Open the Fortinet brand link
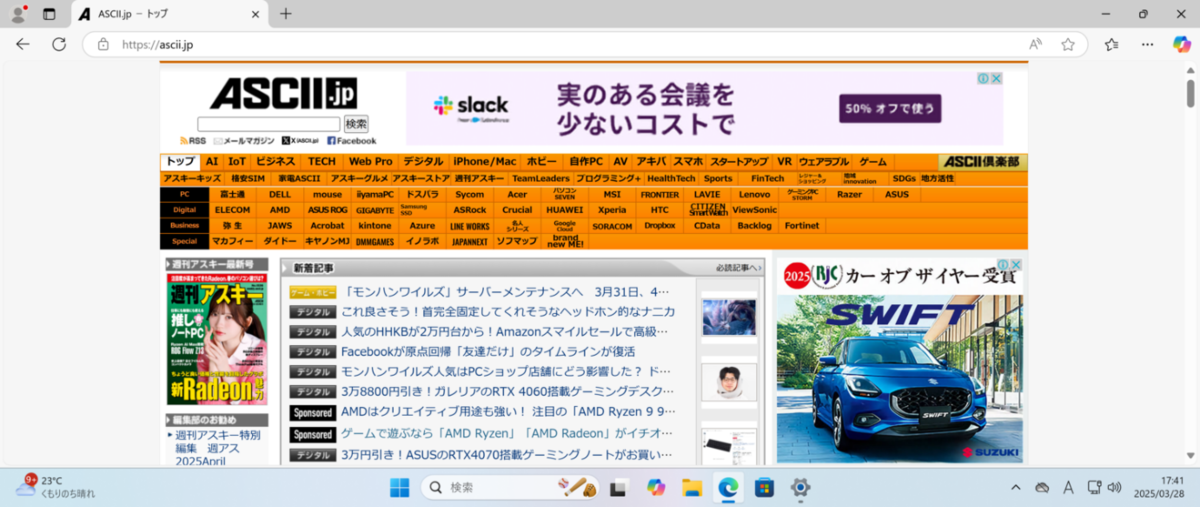 (x=802, y=226)
